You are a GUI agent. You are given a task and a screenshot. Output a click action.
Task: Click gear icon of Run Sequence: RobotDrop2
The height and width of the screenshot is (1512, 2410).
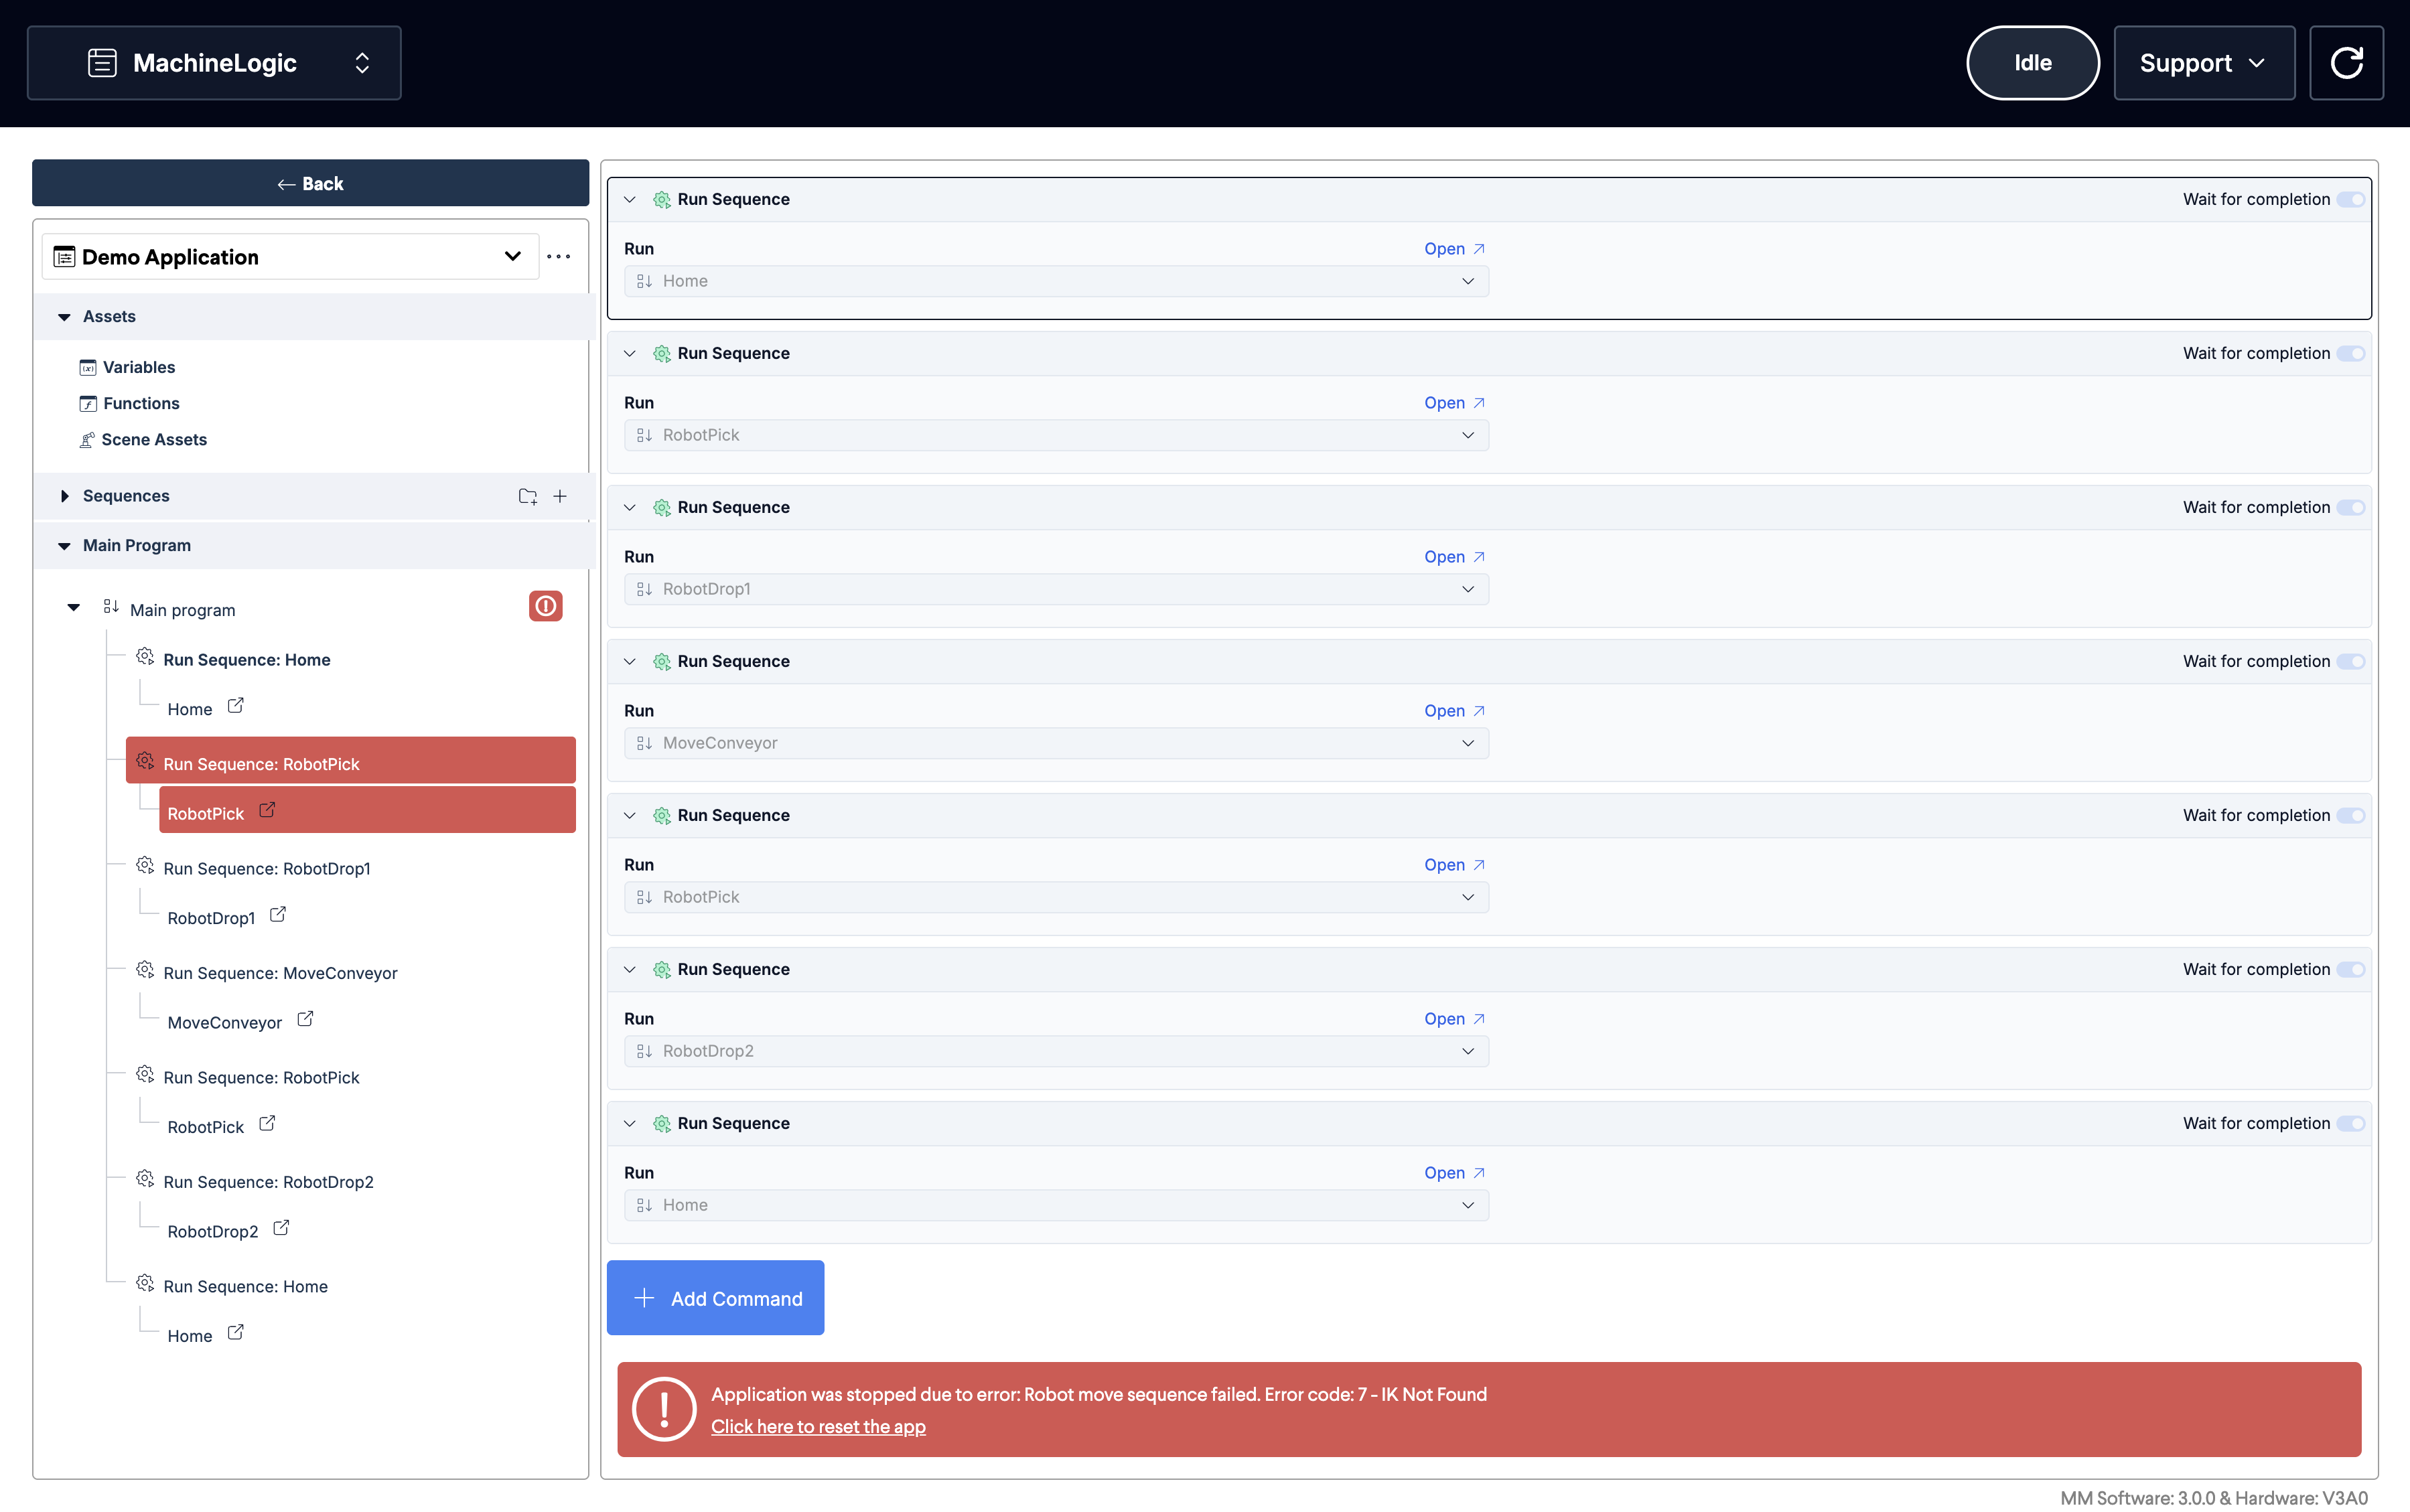(x=145, y=1179)
